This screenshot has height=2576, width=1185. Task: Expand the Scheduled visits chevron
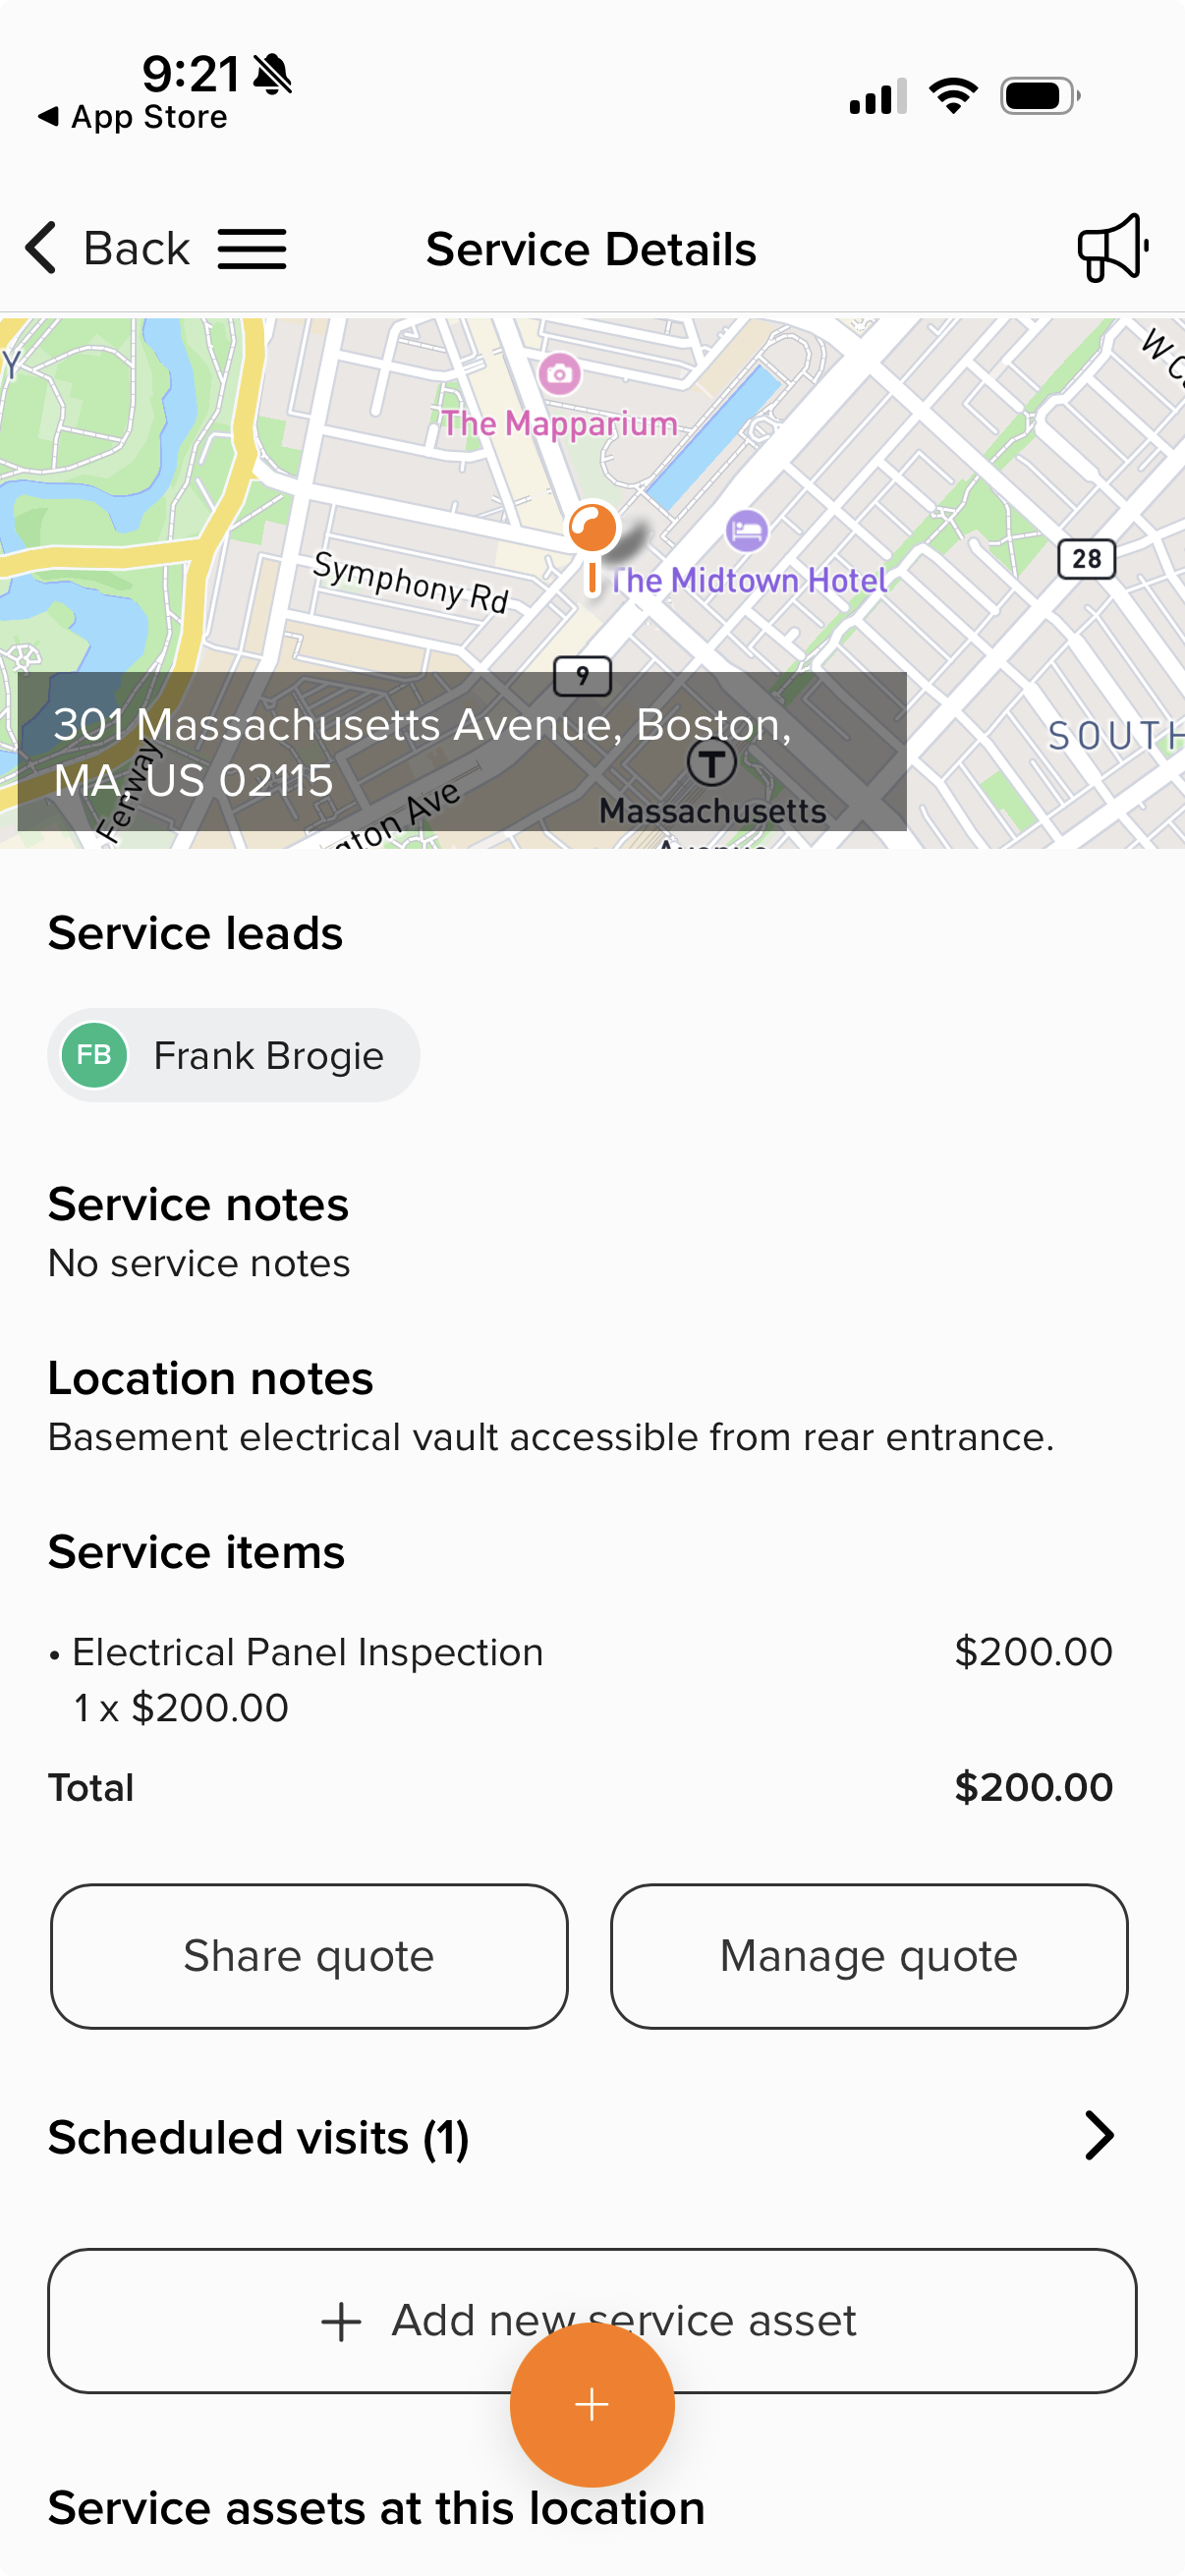1098,2137
